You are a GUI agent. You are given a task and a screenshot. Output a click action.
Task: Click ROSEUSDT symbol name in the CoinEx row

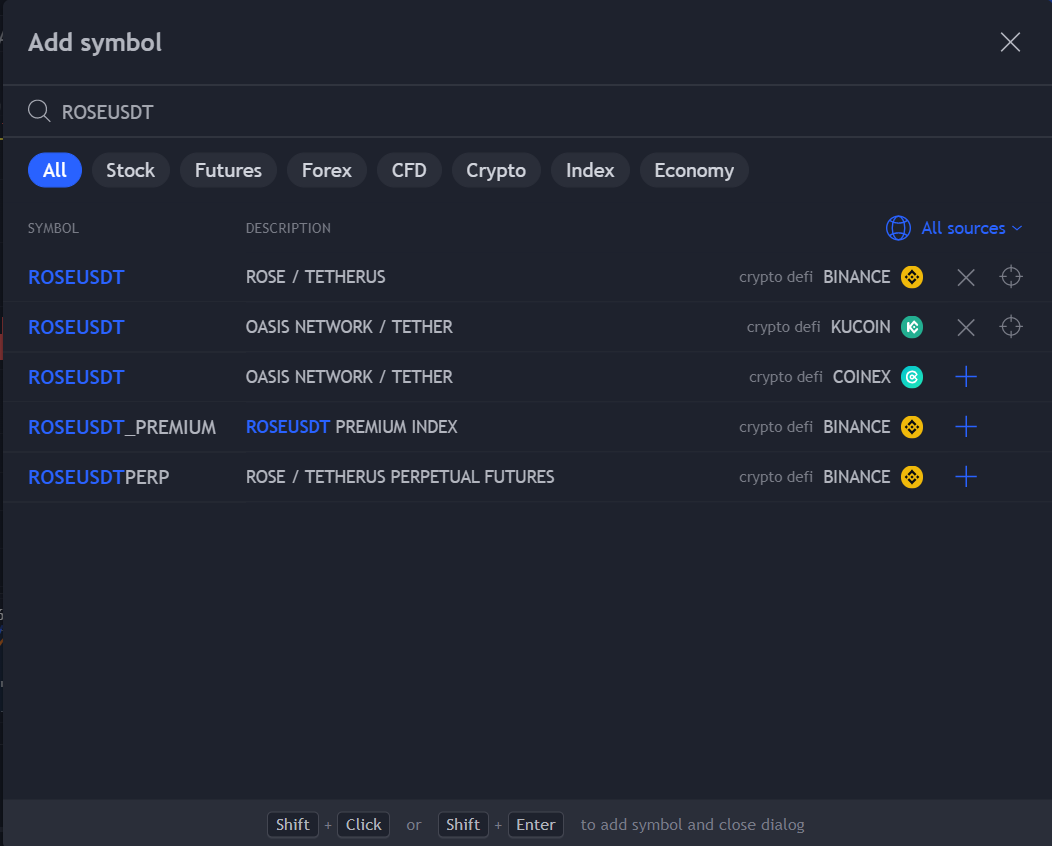pyautogui.click(x=76, y=377)
